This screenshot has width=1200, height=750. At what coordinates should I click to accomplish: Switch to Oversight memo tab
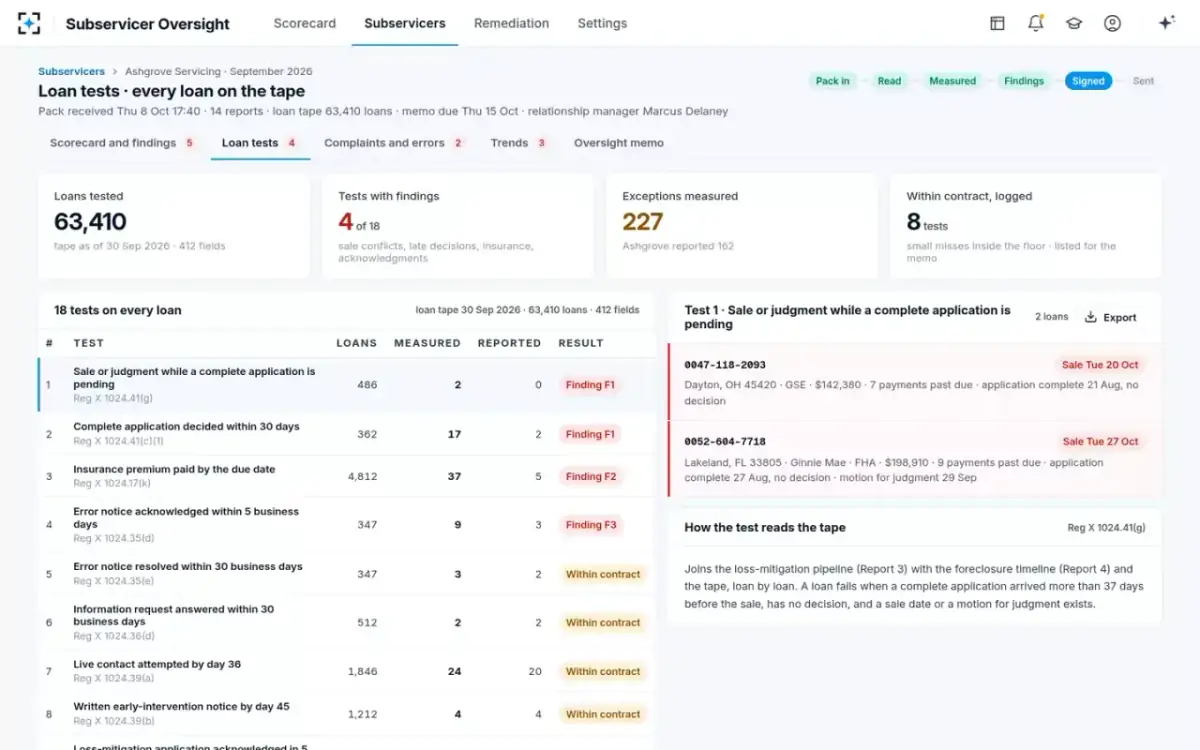pos(619,143)
